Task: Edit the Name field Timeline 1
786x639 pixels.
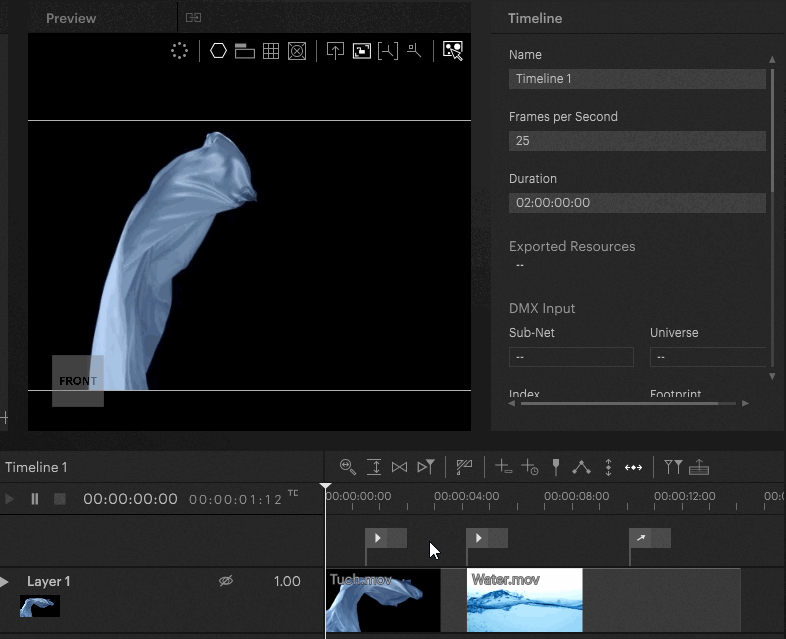Action: pos(637,79)
